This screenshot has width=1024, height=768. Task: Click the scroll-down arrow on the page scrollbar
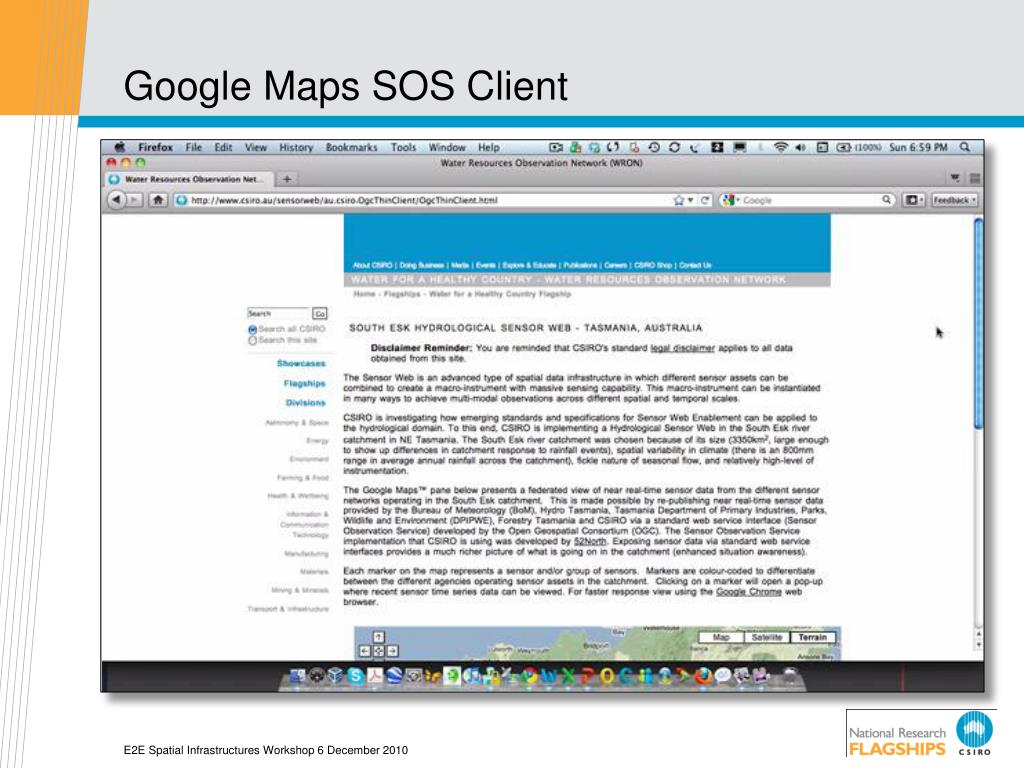click(978, 645)
